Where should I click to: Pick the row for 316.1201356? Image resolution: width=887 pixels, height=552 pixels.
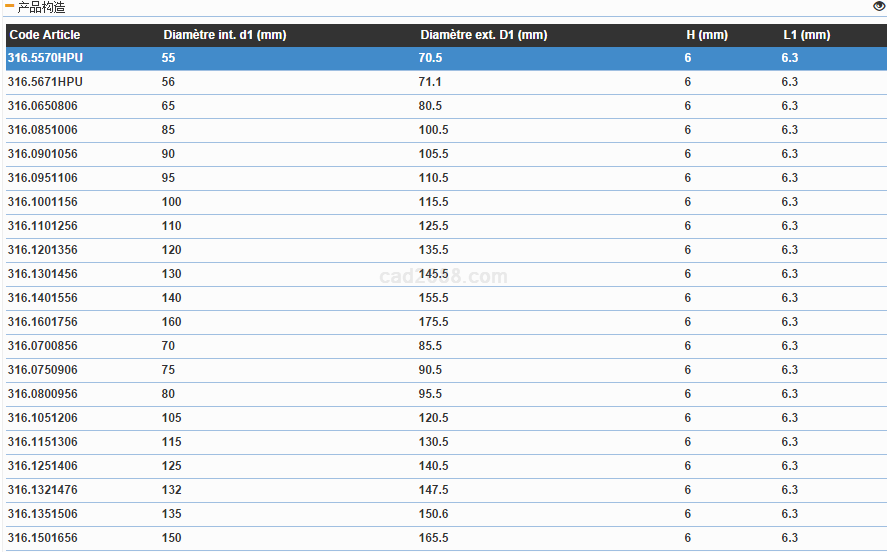(x=42, y=250)
